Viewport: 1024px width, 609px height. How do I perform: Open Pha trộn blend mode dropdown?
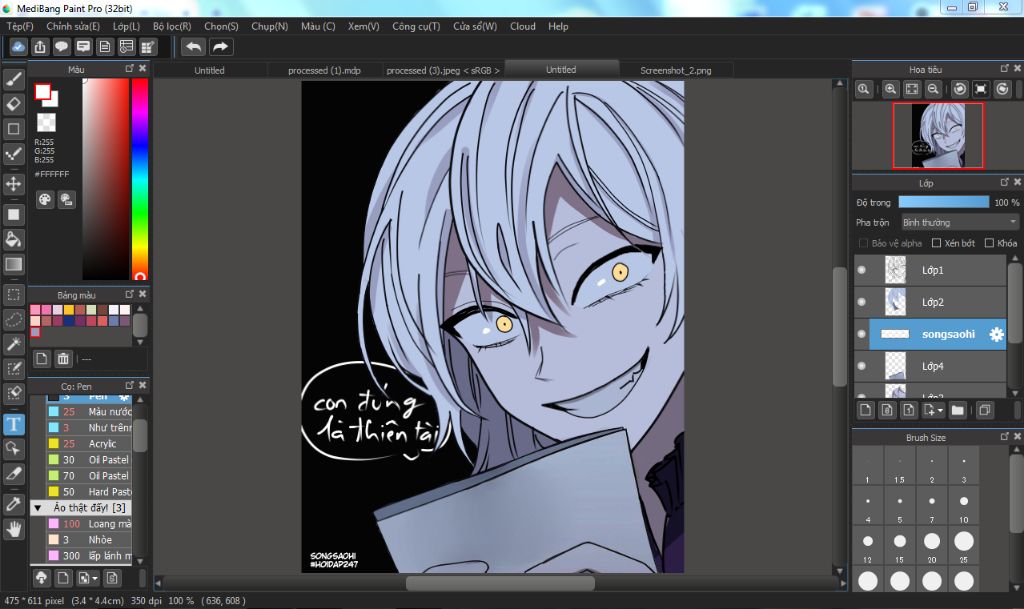coord(960,223)
